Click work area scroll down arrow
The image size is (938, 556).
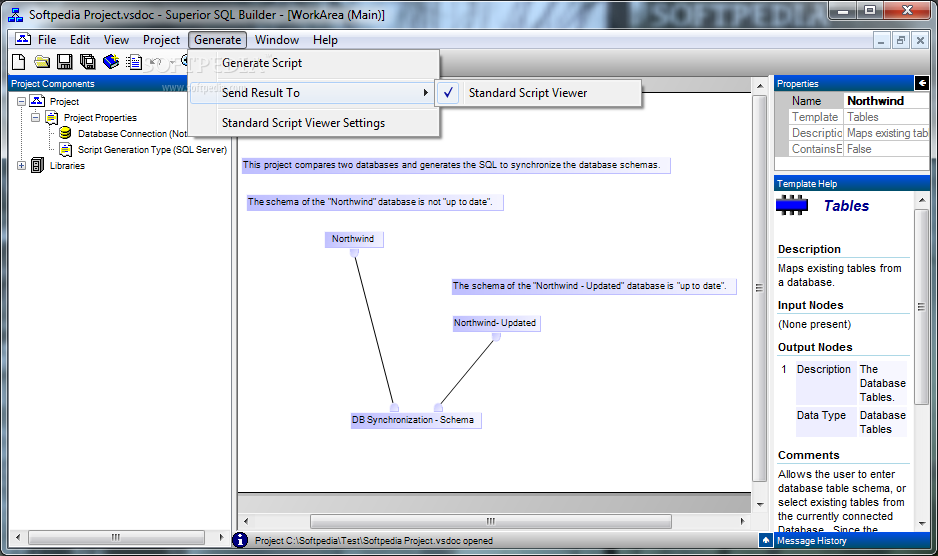(760, 505)
